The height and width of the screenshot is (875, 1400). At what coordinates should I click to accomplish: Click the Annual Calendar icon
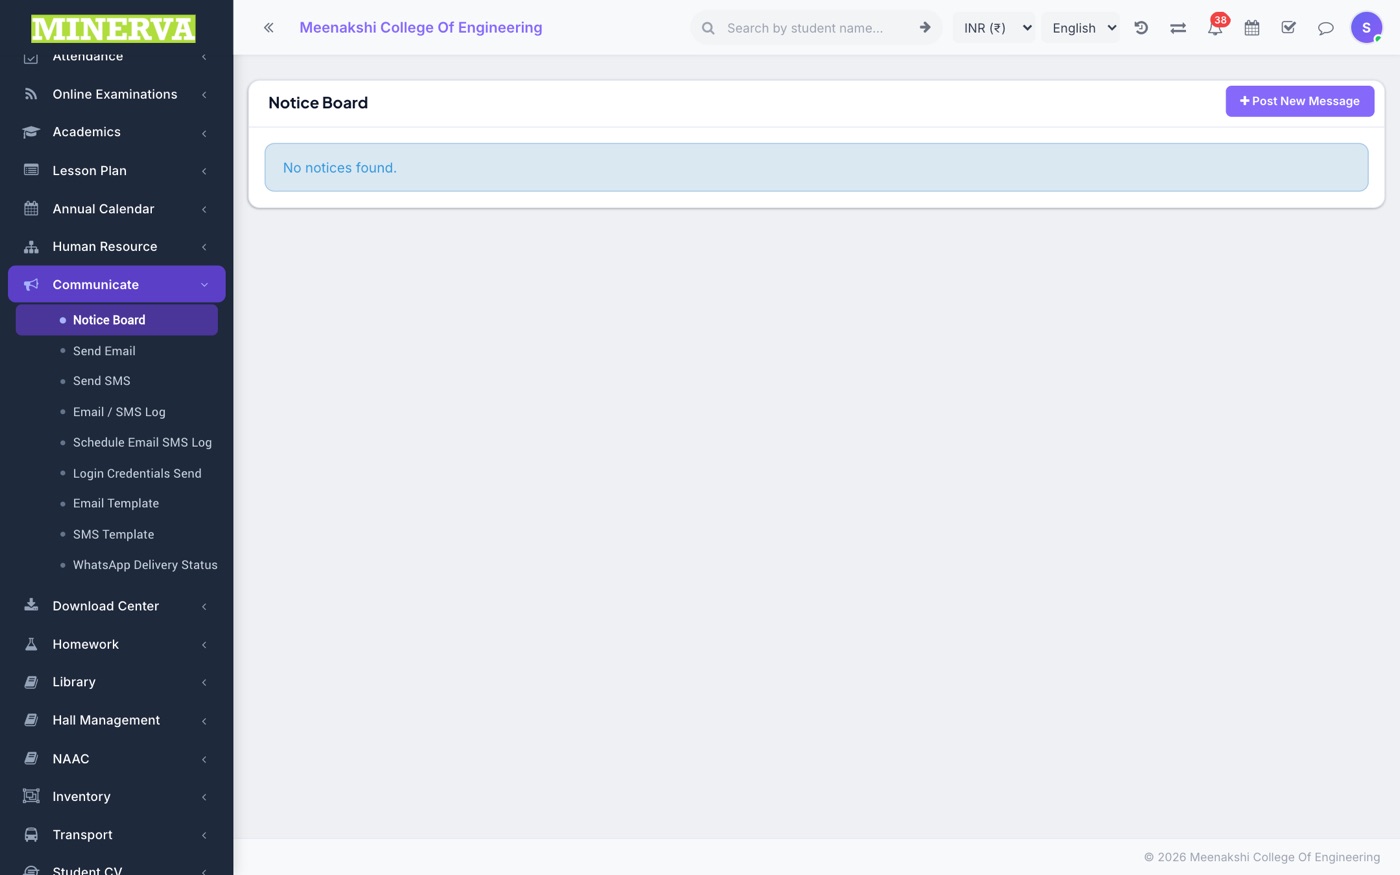(x=31, y=209)
